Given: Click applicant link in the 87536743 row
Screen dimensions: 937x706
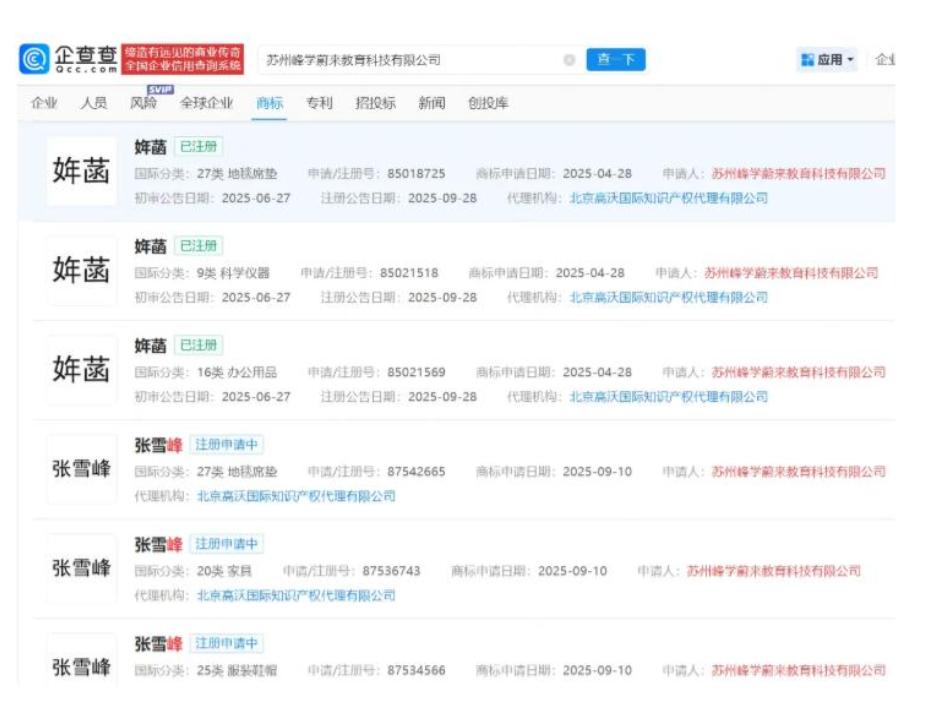Looking at the screenshot, I should [773, 572].
